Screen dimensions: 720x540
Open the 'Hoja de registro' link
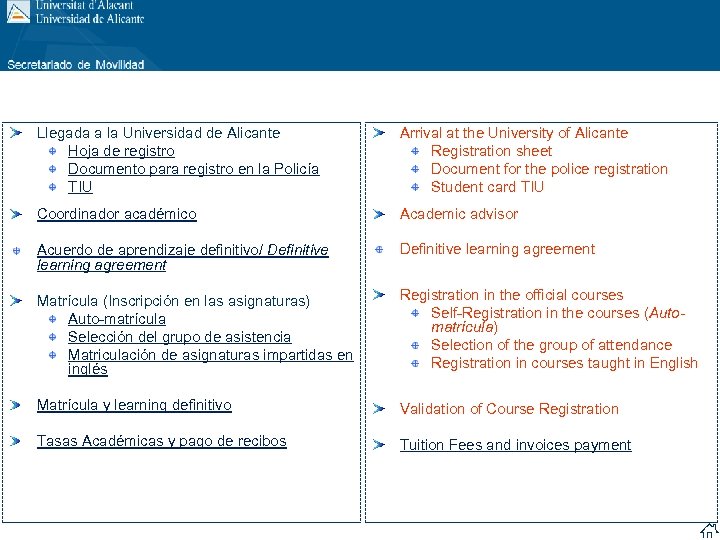click(x=121, y=151)
